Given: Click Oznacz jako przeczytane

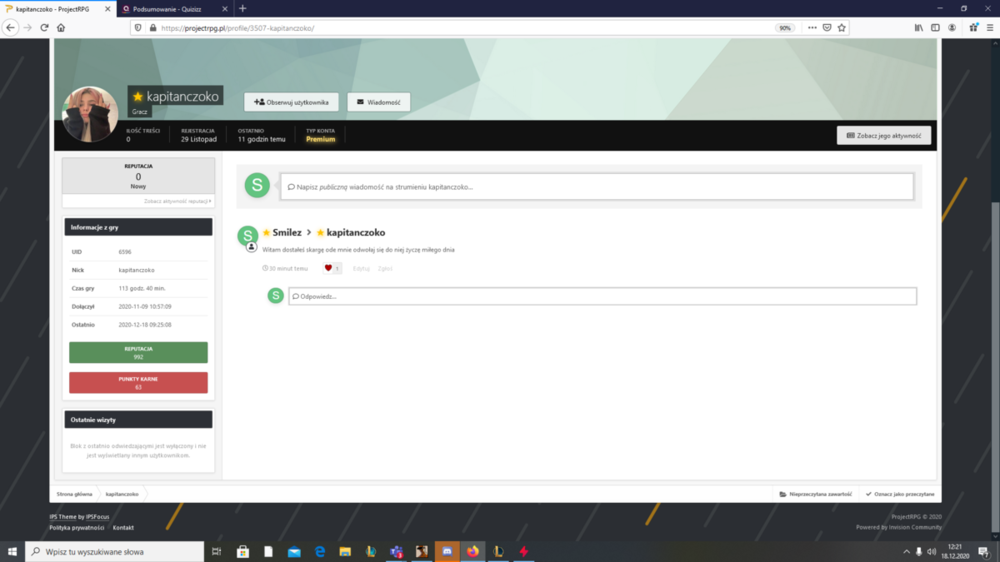Looking at the screenshot, I should pyautogui.click(x=900, y=494).
